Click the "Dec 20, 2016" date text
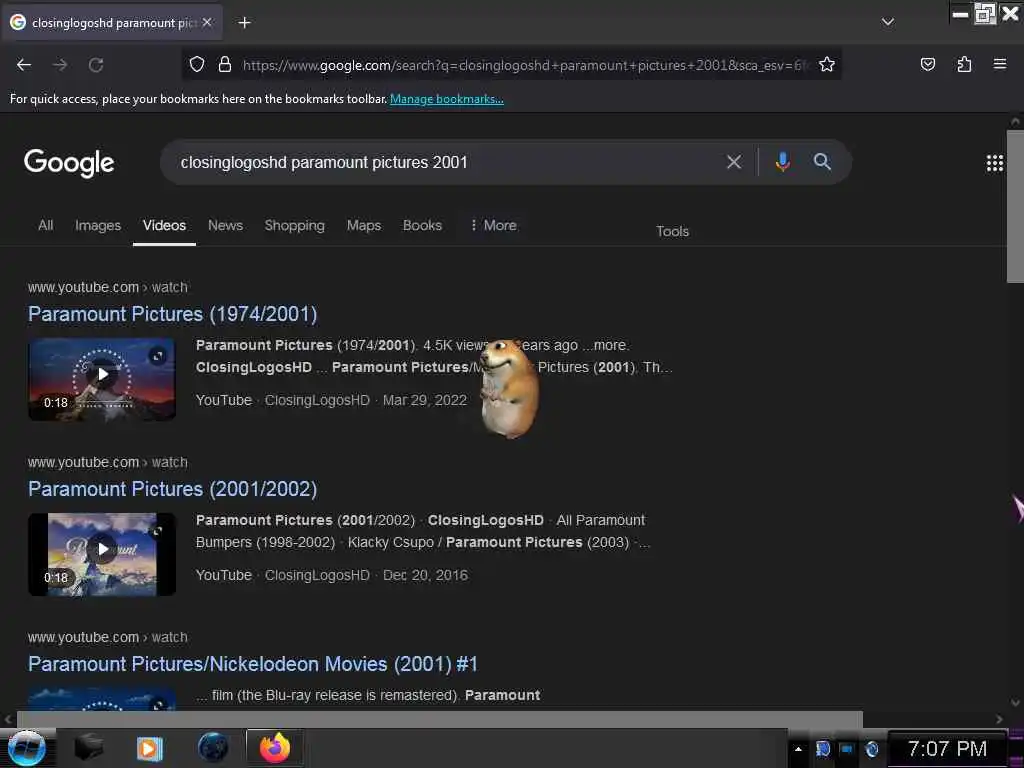This screenshot has height=768, width=1024. (425, 575)
